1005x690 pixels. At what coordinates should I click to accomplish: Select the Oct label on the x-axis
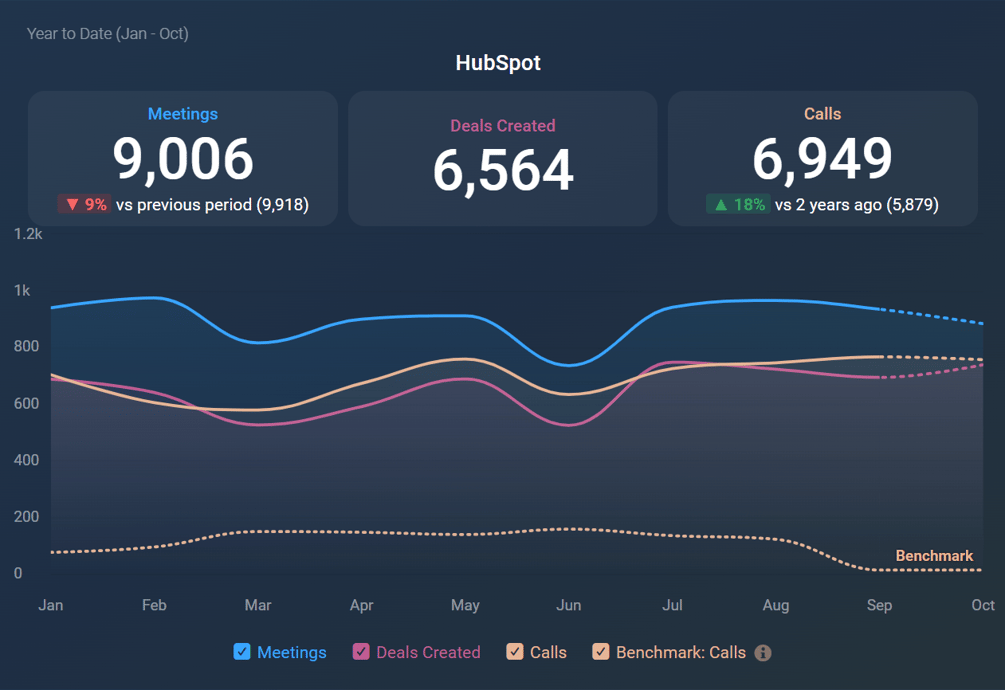(x=983, y=605)
